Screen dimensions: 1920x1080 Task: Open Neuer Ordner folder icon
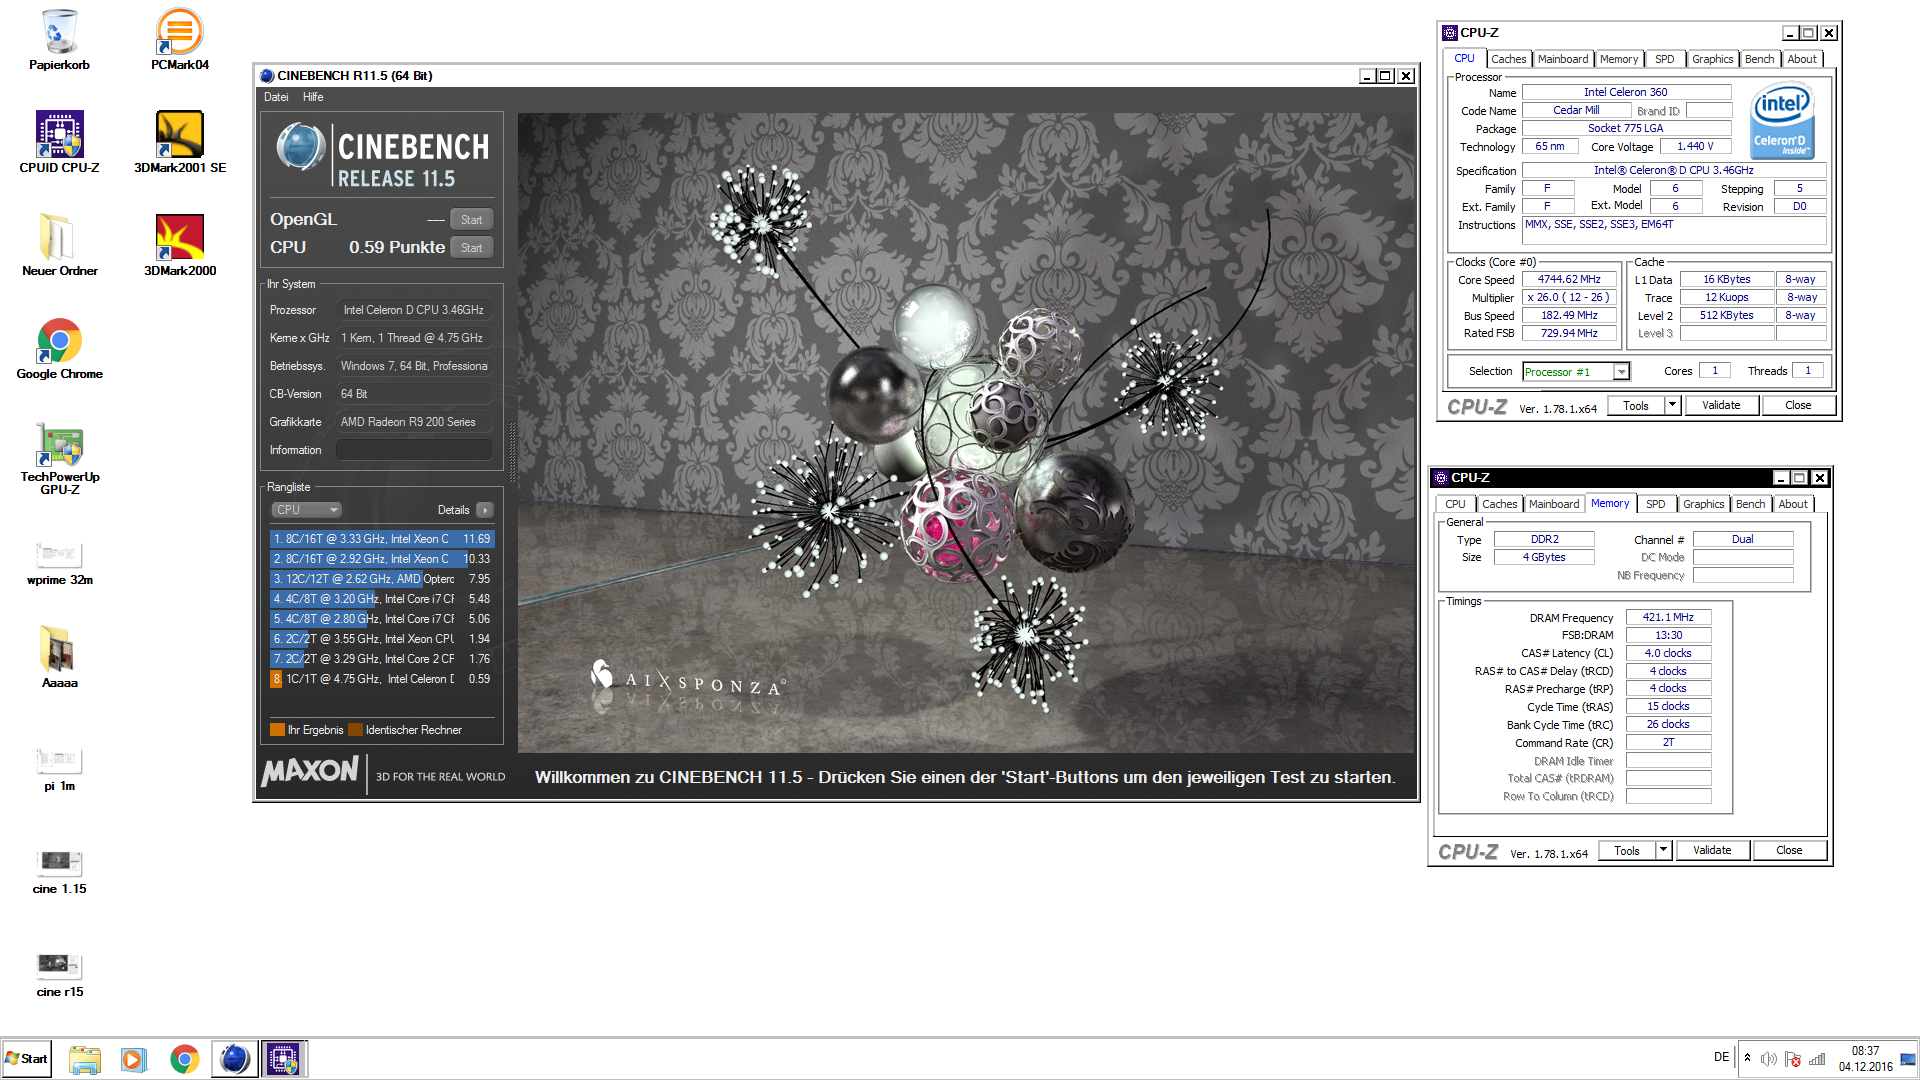60,245
